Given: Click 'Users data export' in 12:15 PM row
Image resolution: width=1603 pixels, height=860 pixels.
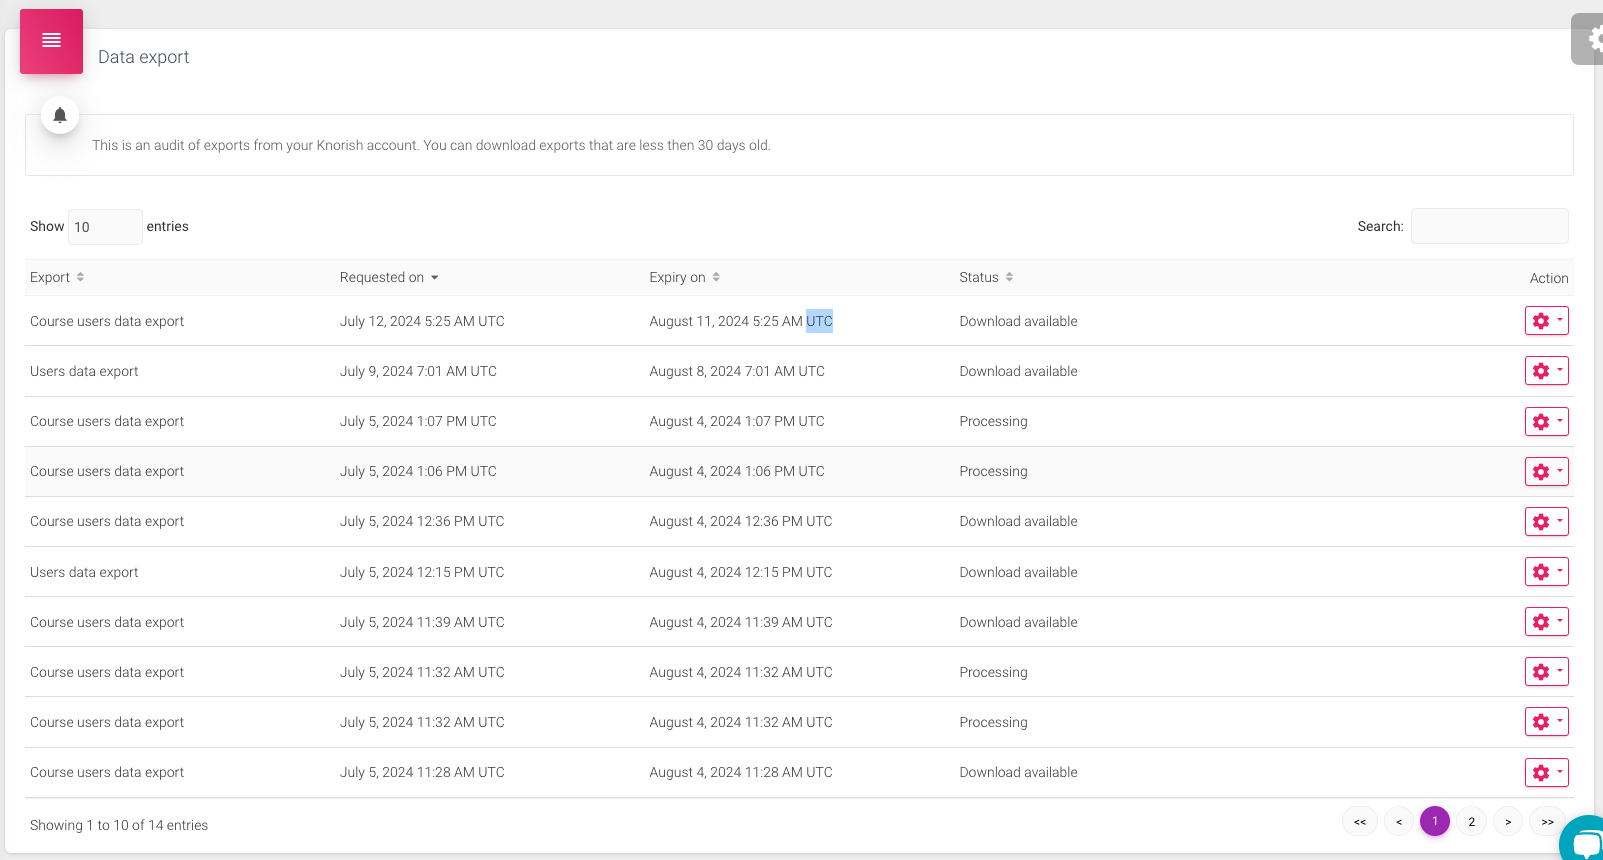Looking at the screenshot, I should (84, 572).
